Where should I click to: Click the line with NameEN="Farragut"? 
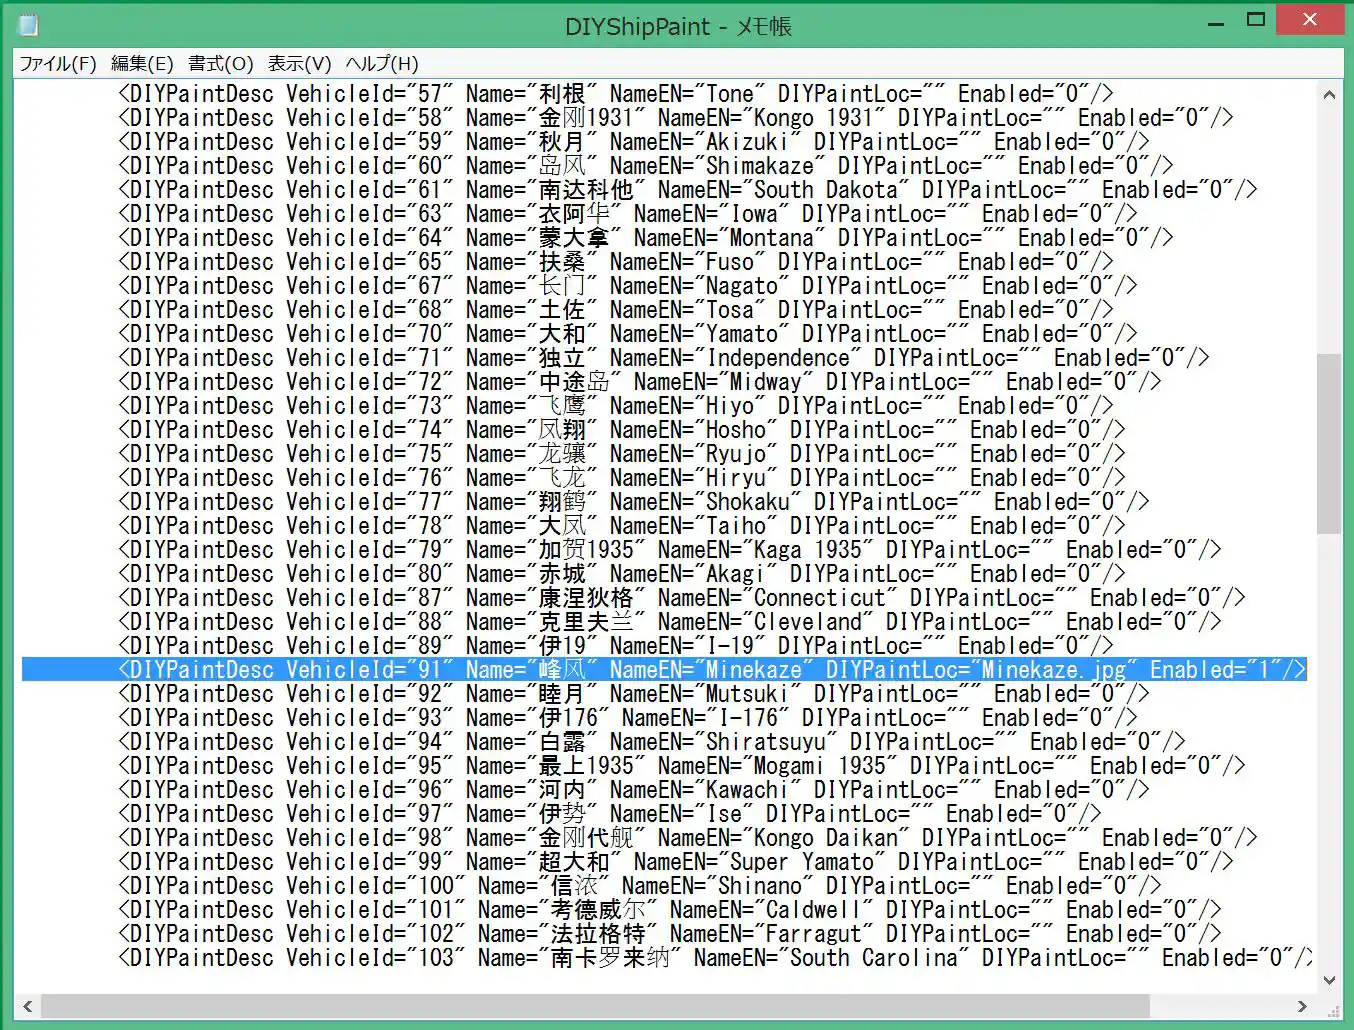tap(669, 934)
